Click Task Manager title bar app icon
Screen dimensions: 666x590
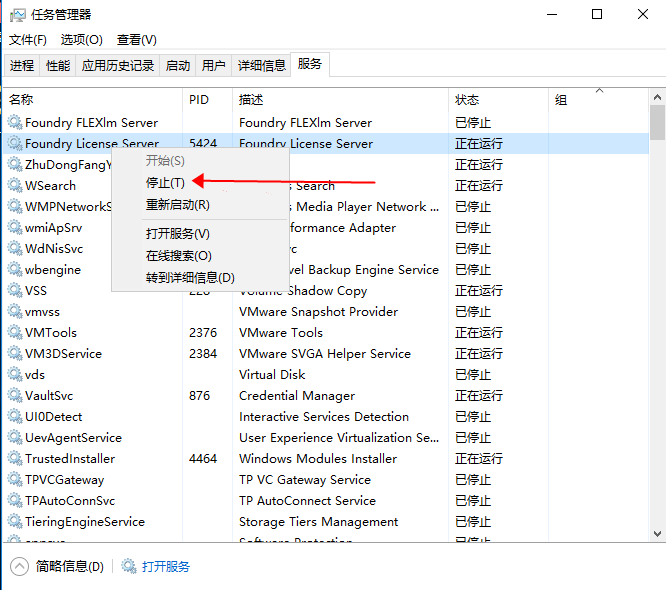pos(17,15)
